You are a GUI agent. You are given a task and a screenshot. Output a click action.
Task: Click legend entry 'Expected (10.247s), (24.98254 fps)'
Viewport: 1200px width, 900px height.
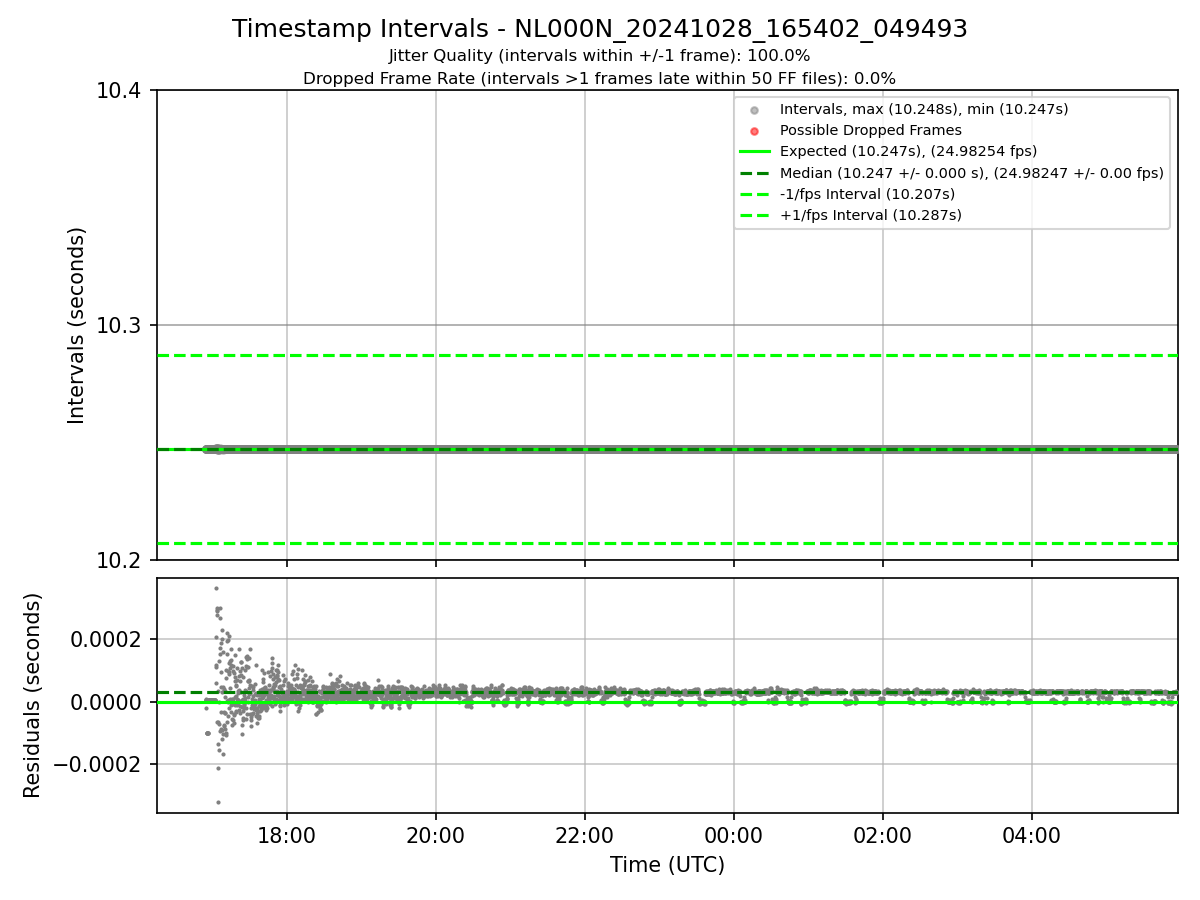tap(908, 151)
